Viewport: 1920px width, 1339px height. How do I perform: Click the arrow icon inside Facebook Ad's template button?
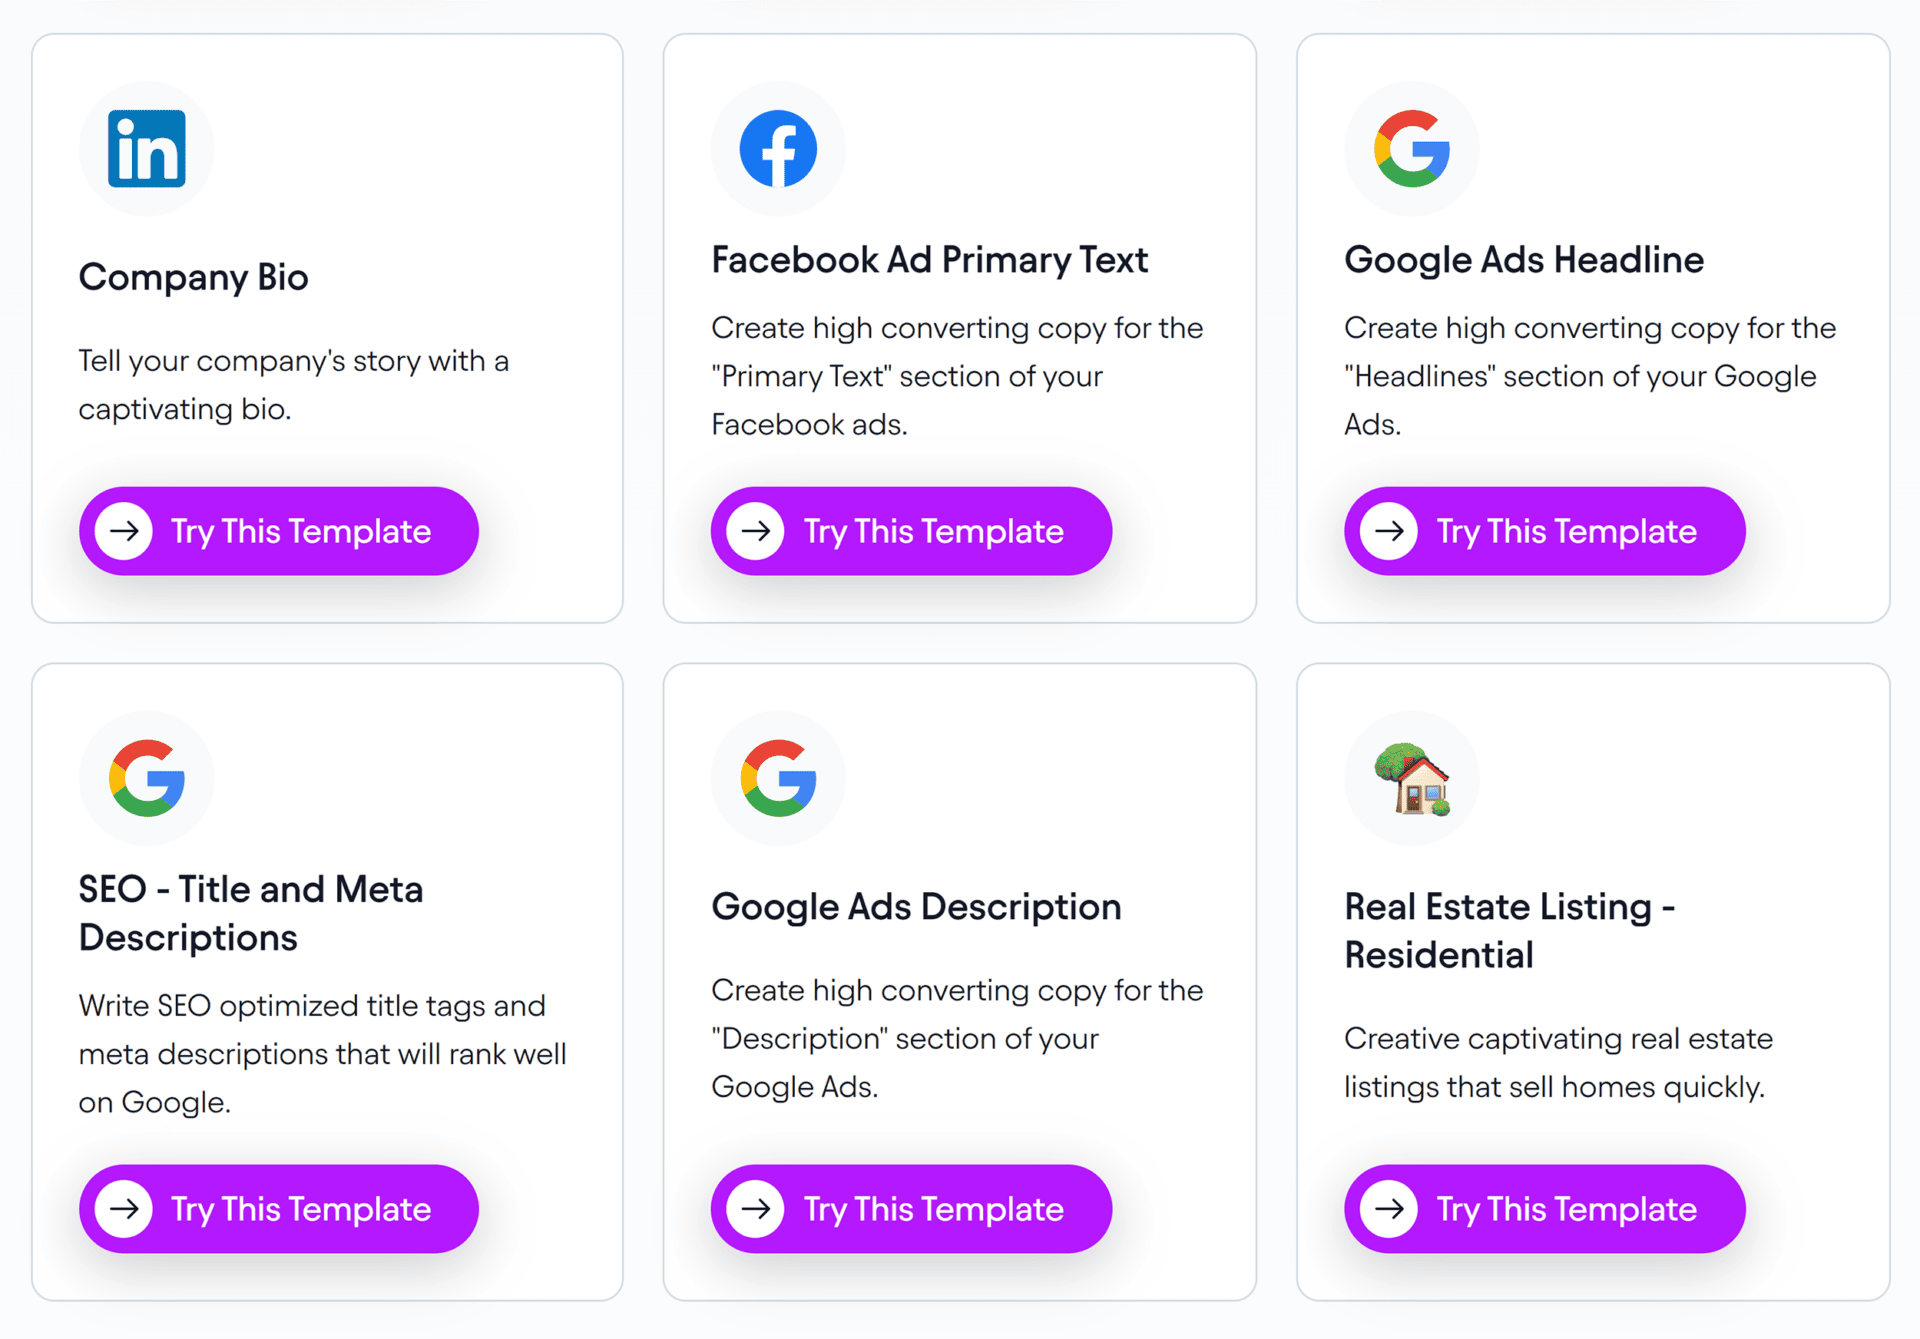(x=757, y=531)
